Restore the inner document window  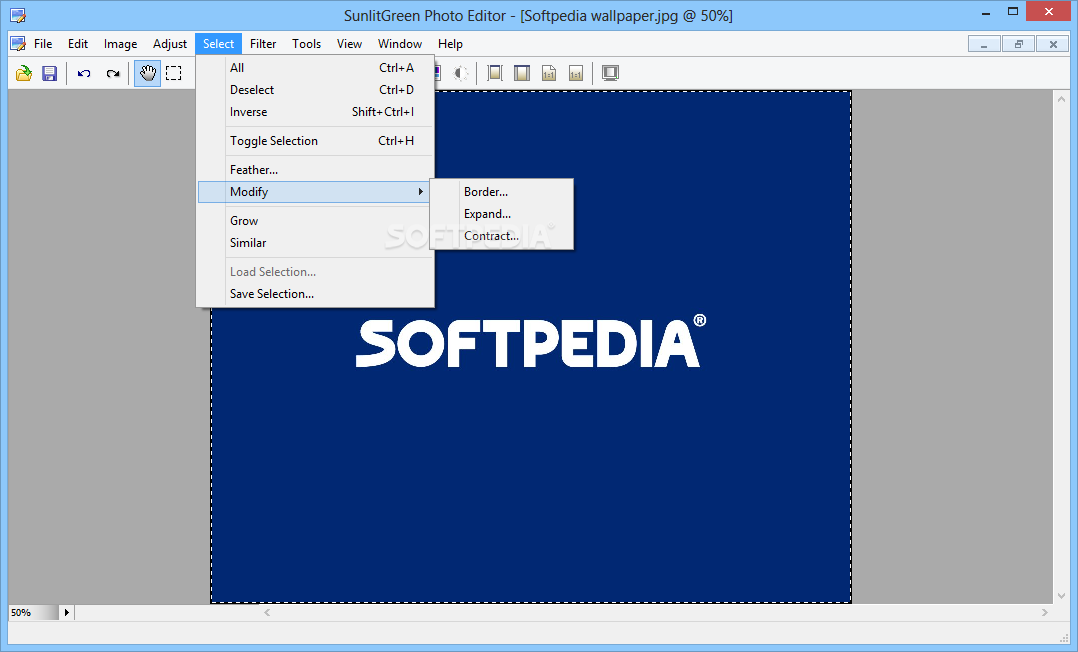pyautogui.click(x=1019, y=44)
